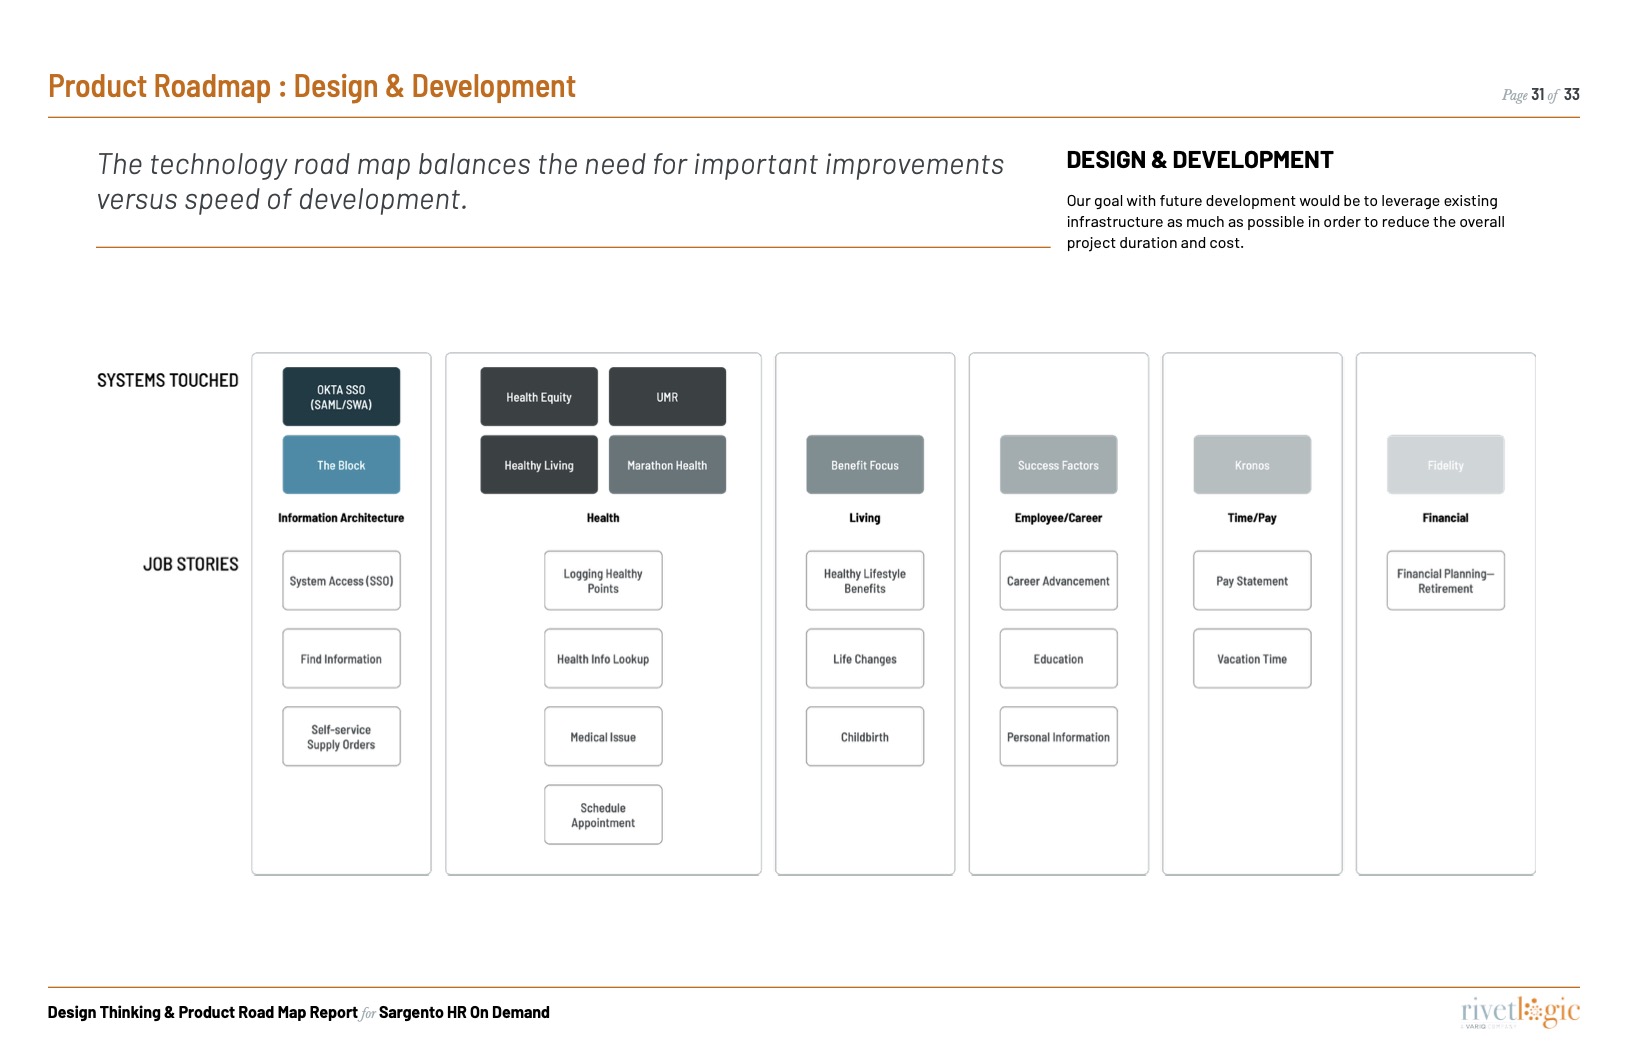Click the Life Changes card

(x=865, y=659)
